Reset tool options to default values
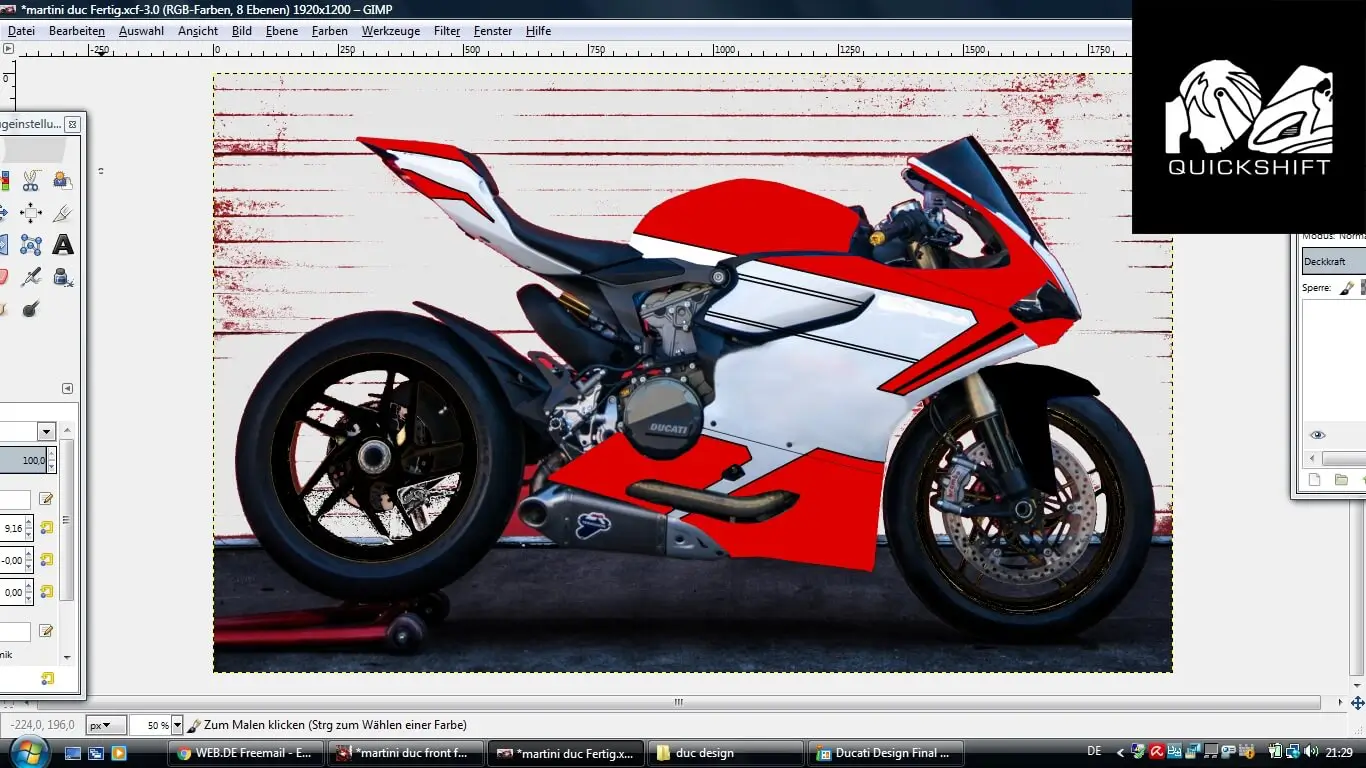 click(x=47, y=678)
